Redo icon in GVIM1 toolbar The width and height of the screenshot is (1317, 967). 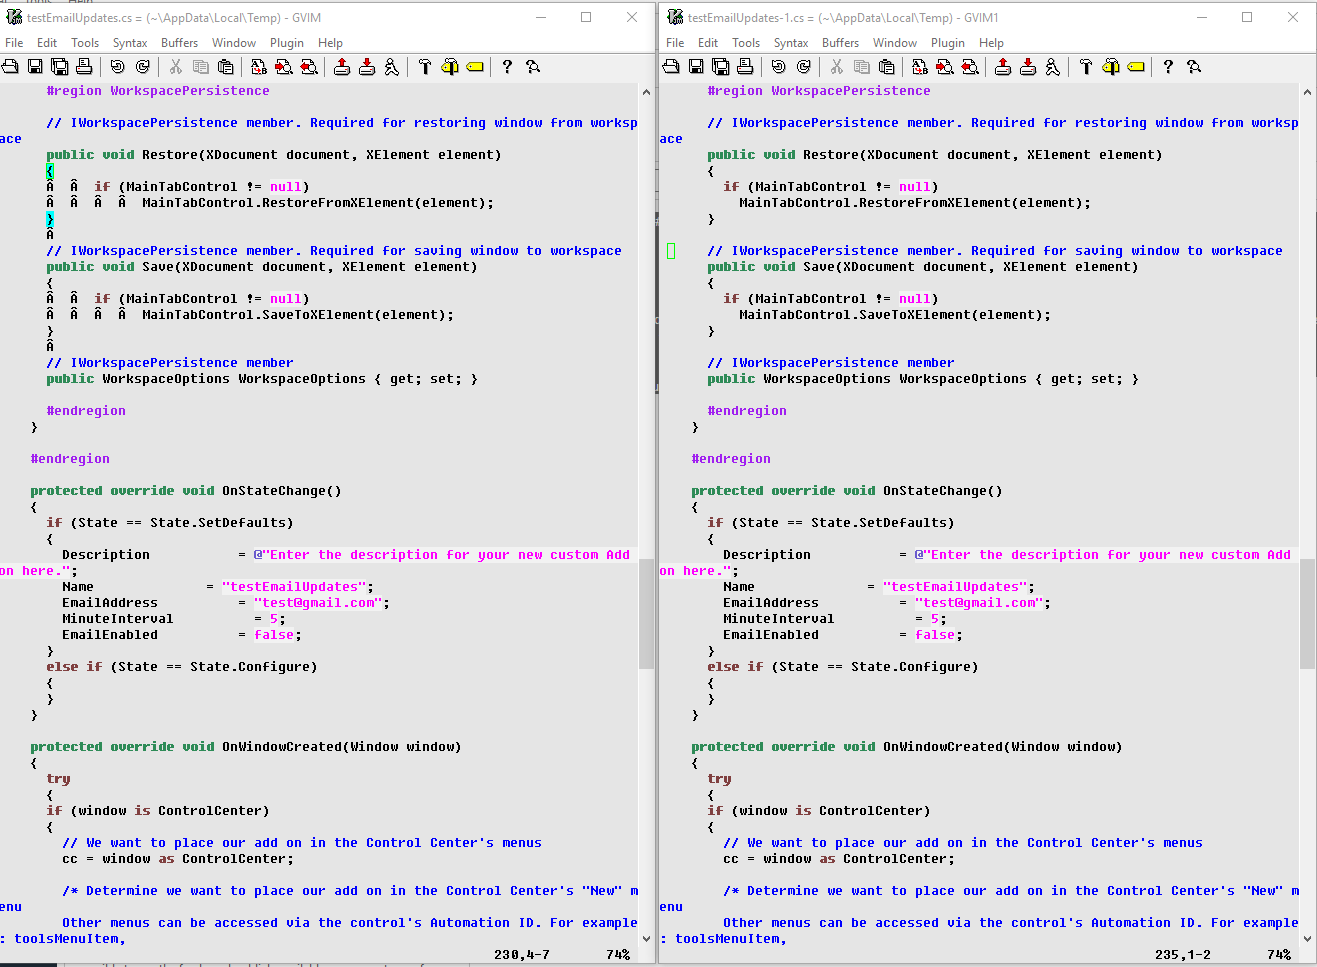point(804,67)
